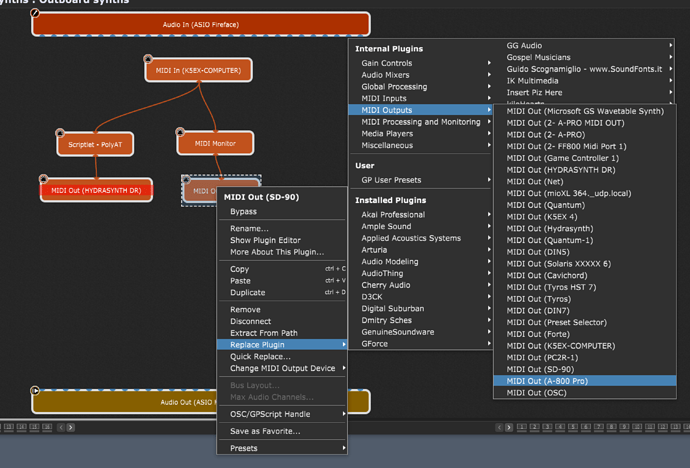Select channel indicator 9 in the right bar

coord(624,427)
